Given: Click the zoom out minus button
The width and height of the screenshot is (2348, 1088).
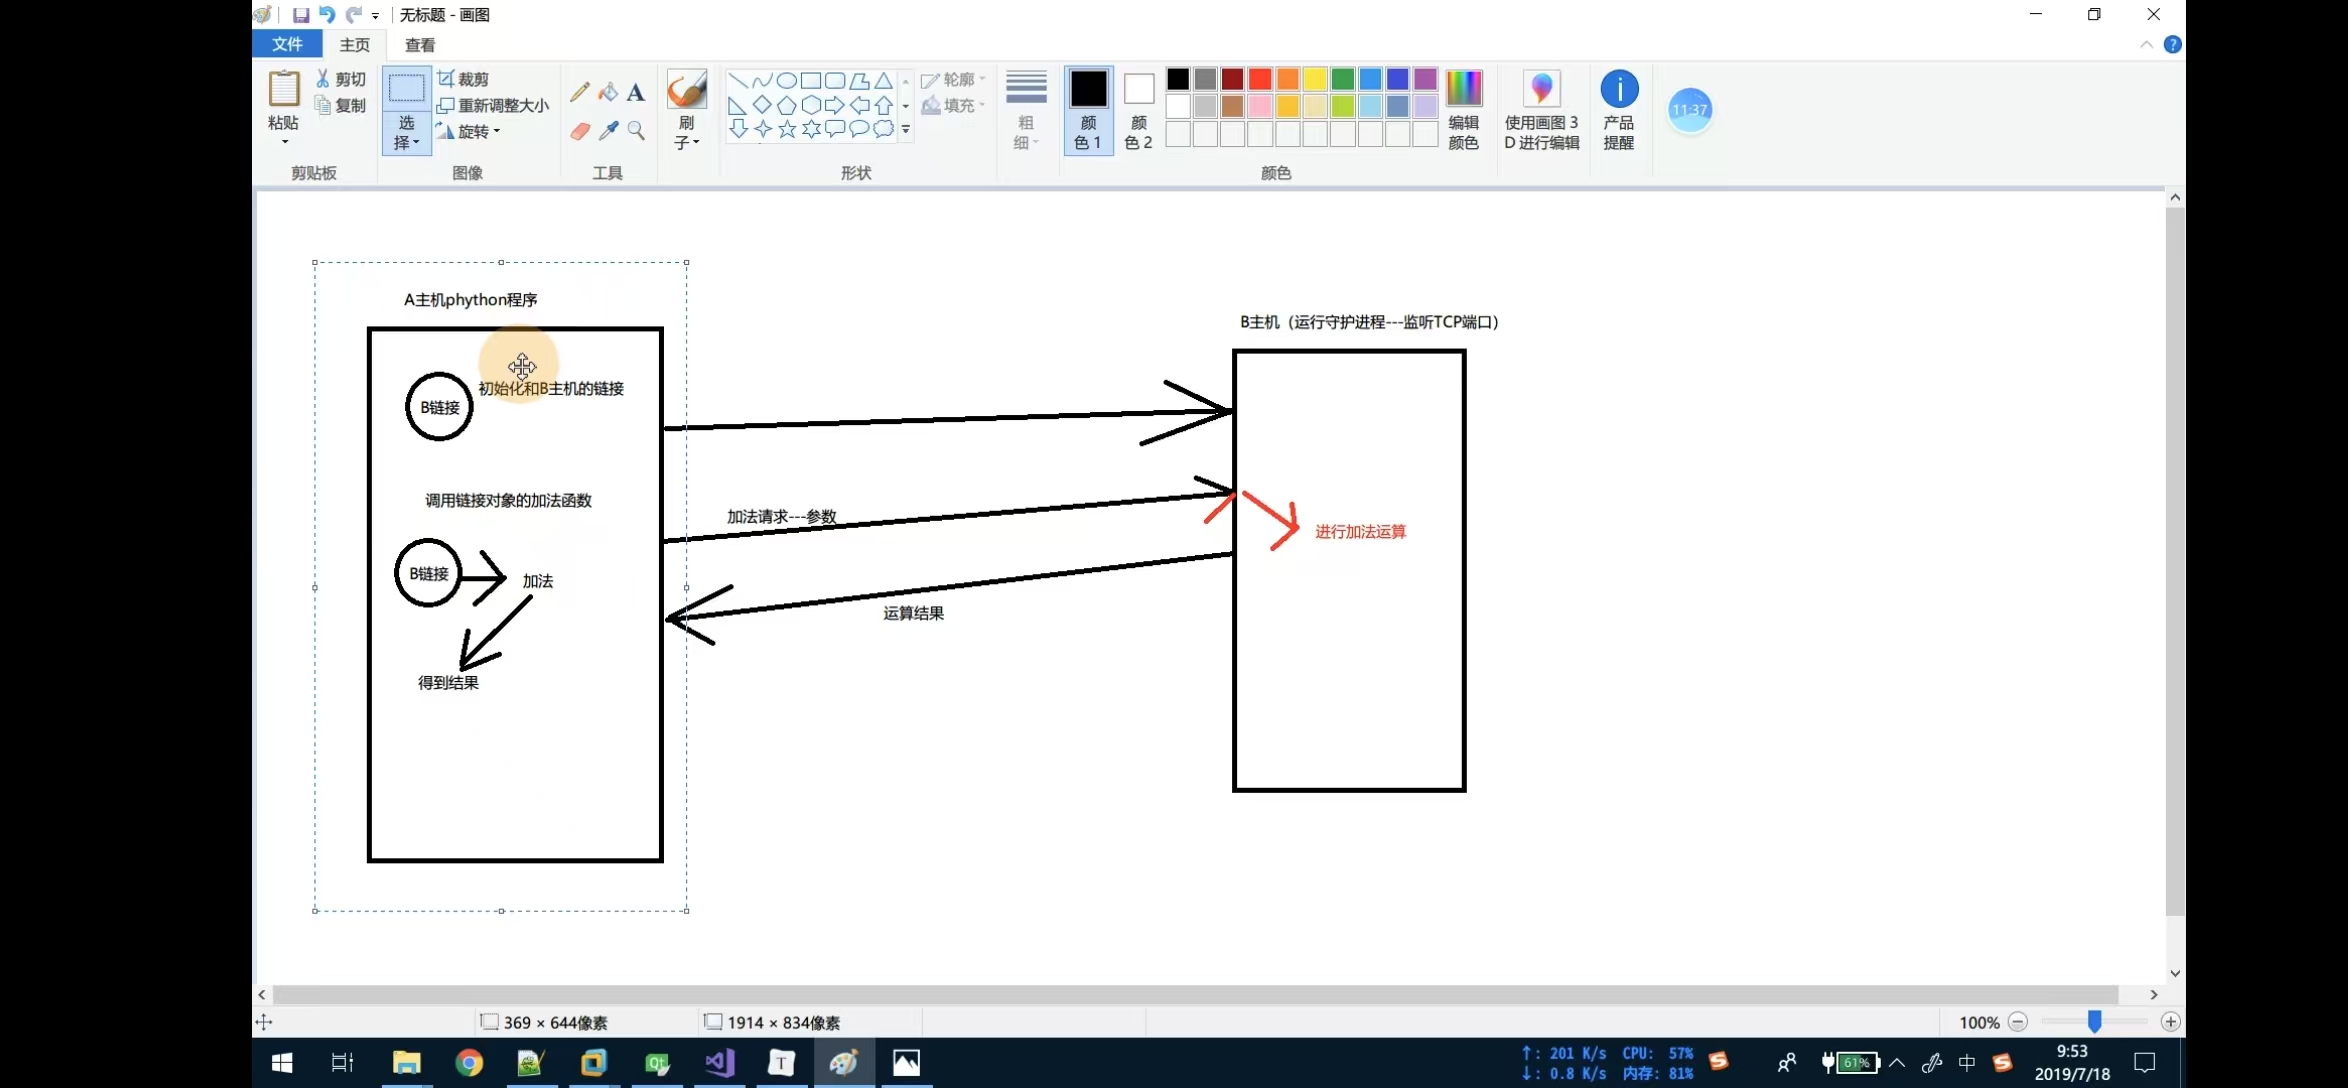Looking at the screenshot, I should click(x=2018, y=1022).
